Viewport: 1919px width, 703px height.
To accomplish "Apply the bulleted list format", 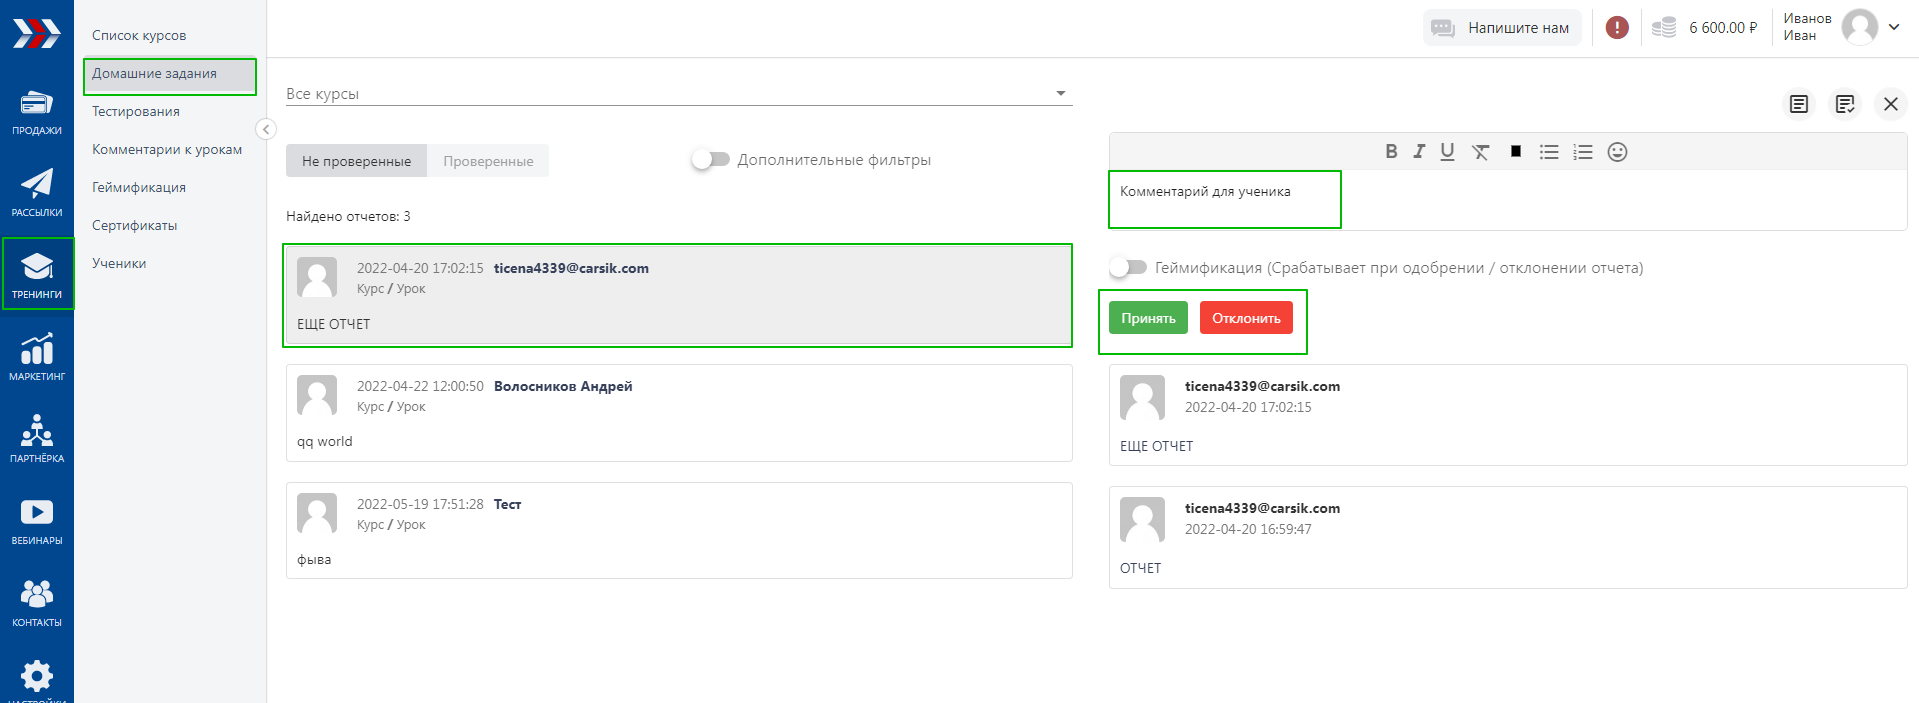I will (1549, 152).
